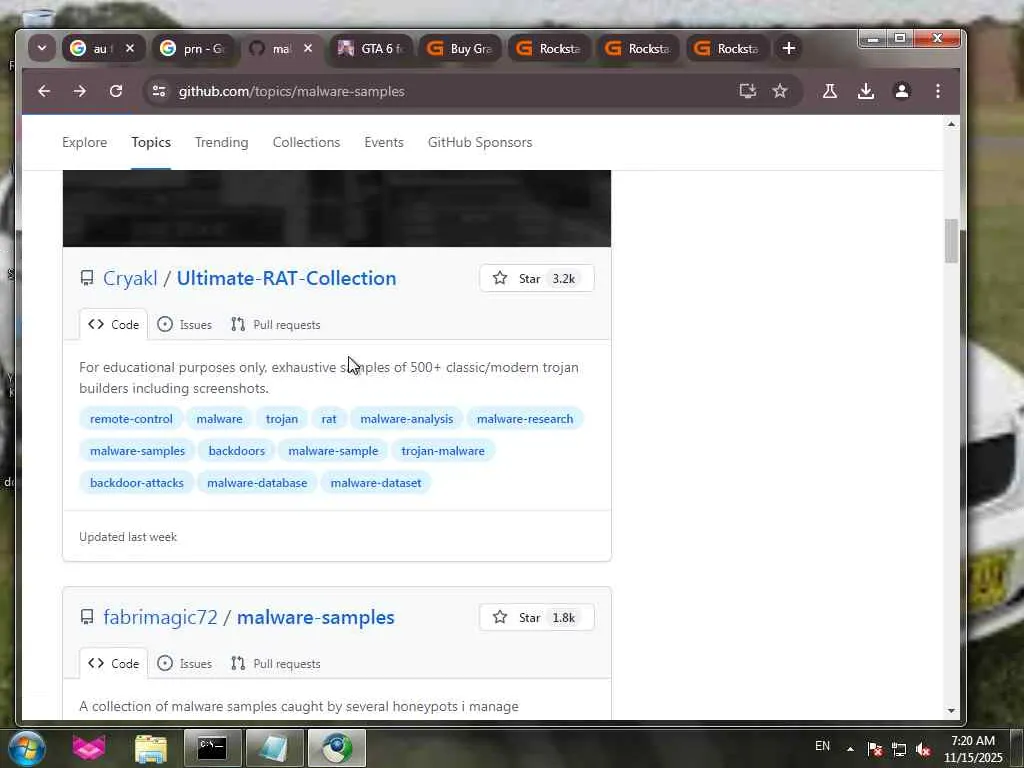Switch to the last Rocksta tab
Screen dimensions: 1024x768
click(727, 48)
